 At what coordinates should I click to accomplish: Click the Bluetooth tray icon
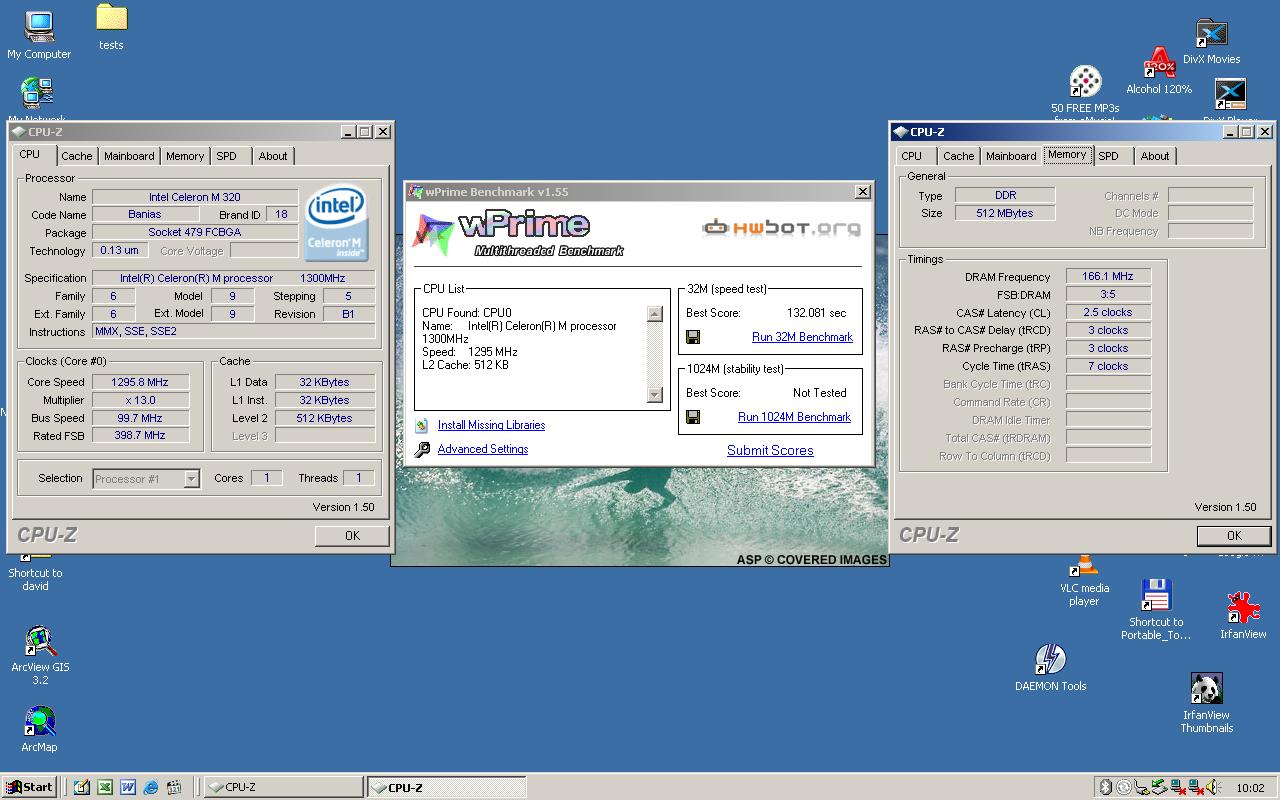1106,787
